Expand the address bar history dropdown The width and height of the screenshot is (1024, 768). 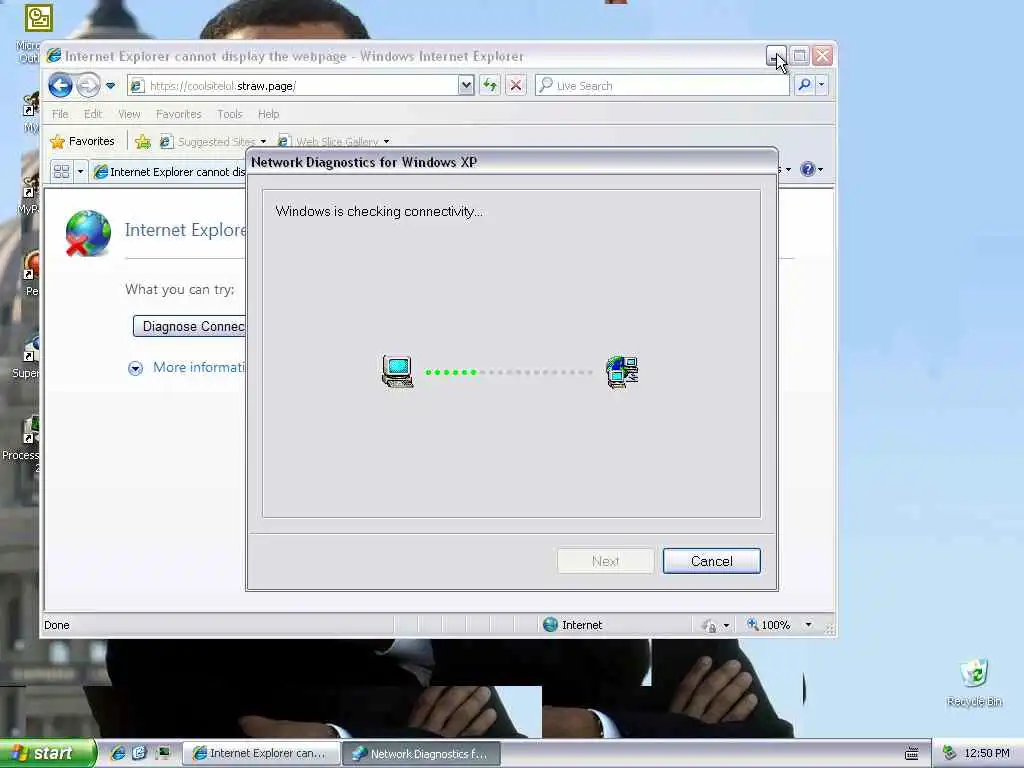click(466, 86)
